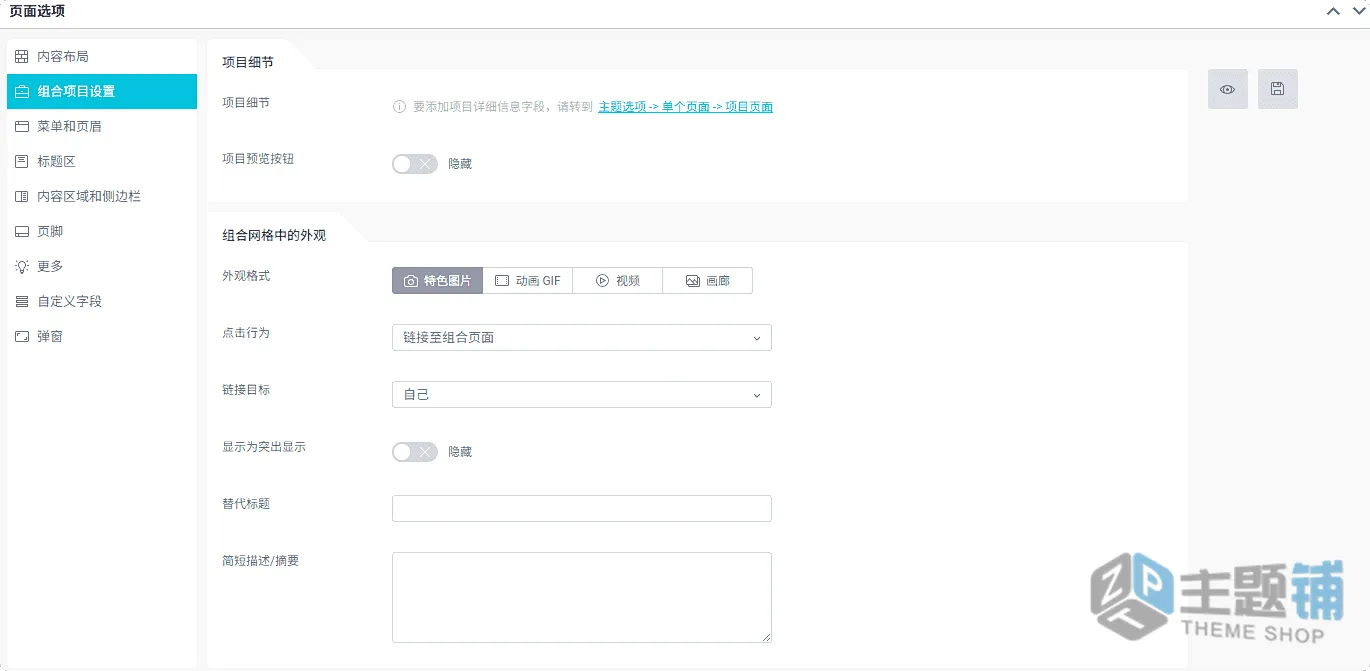Viewport: 1370px width, 671px height.
Task: Click the 外观格式 field label
Action: (246, 276)
